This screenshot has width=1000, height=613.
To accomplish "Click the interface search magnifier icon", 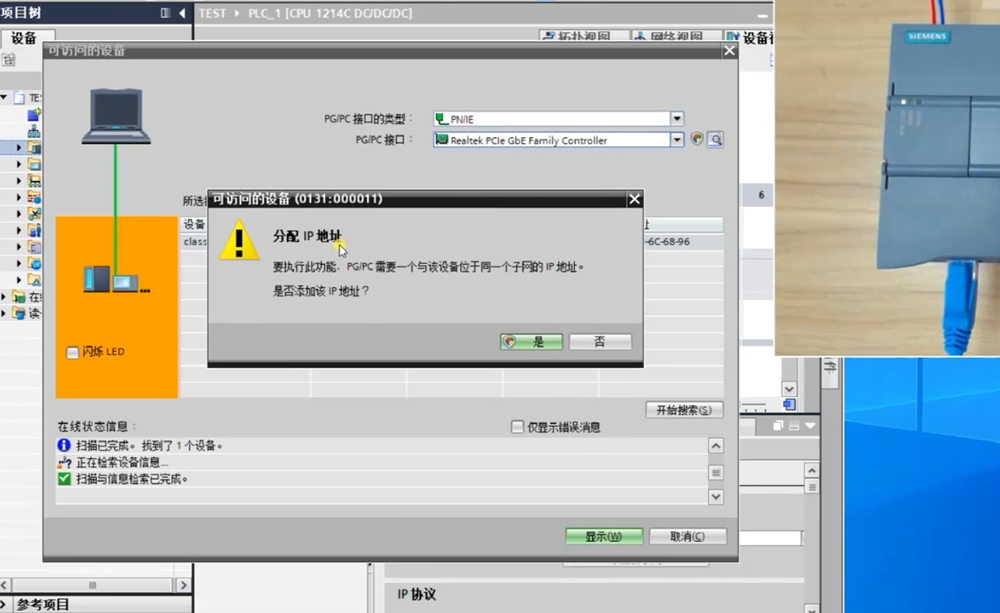I will [715, 140].
